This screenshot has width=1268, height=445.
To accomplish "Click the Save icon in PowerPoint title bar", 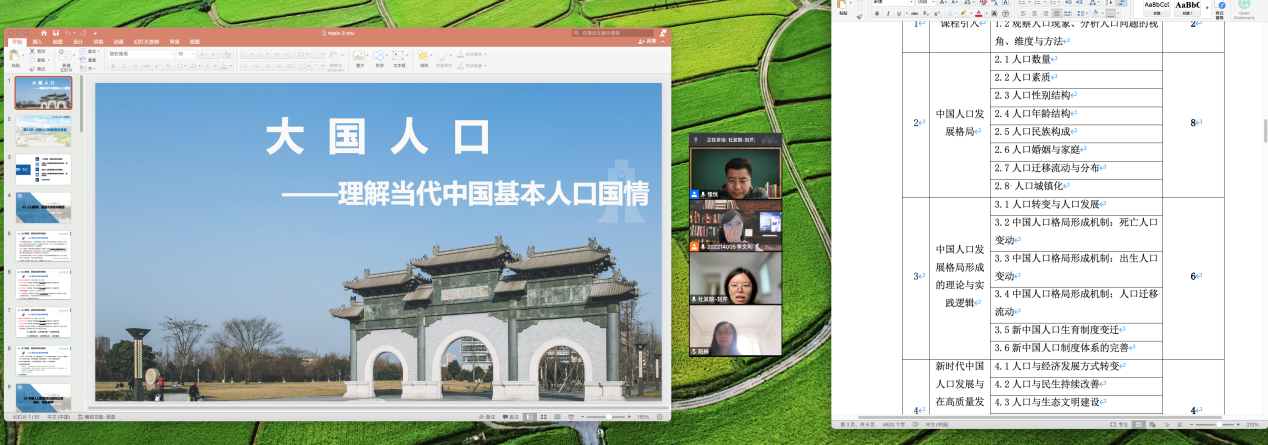I will (x=56, y=33).
